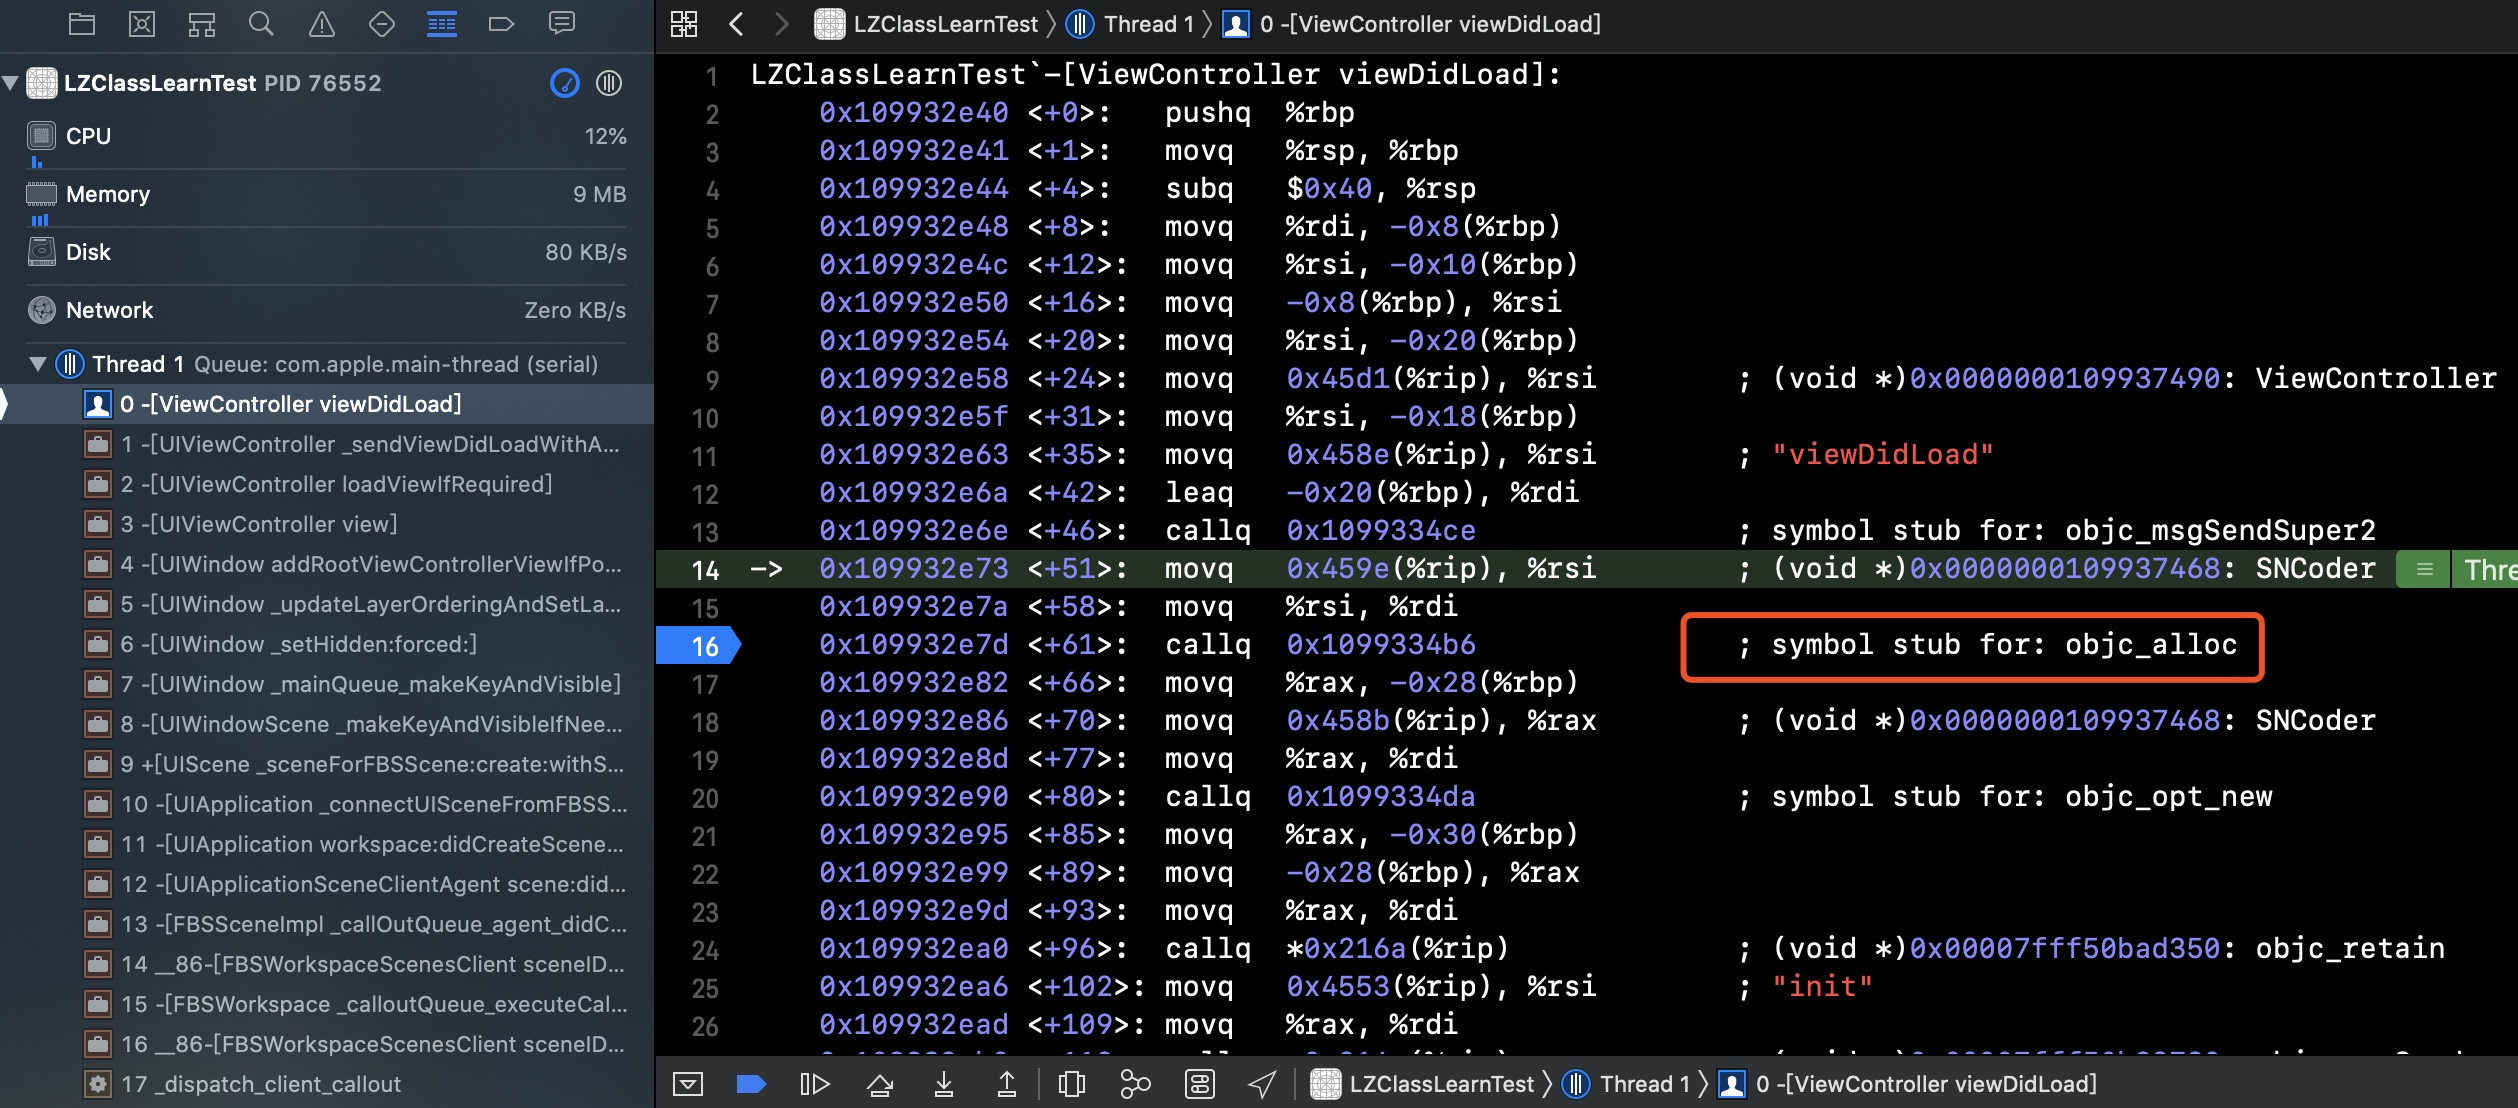Open the Report navigator icon
The image size is (2518, 1108).
tap(562, 24)
